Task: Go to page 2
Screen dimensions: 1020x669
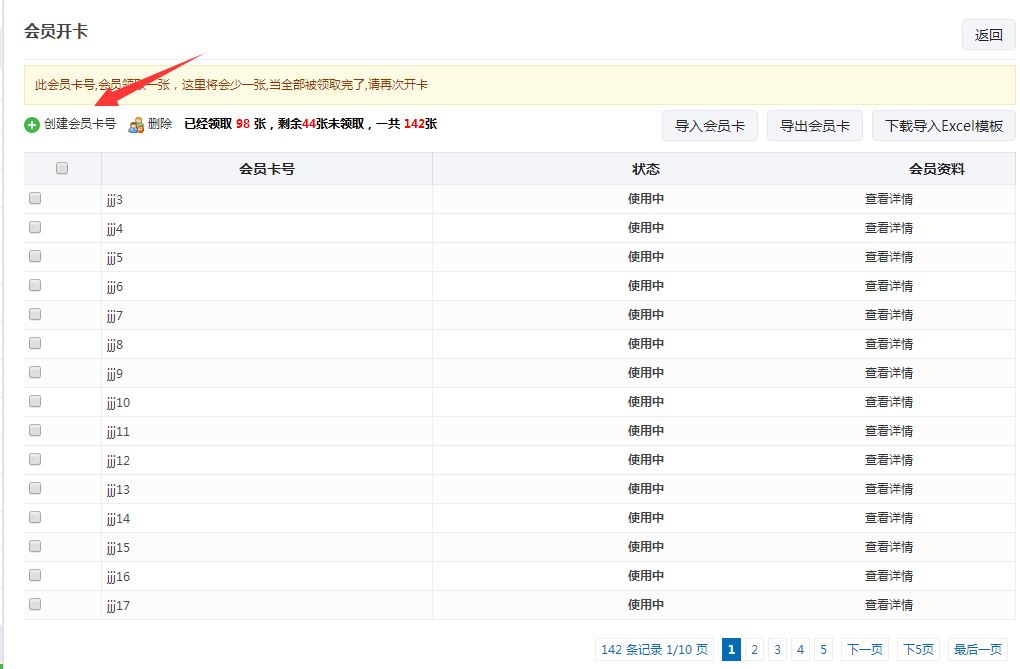Action: [754, 649]
